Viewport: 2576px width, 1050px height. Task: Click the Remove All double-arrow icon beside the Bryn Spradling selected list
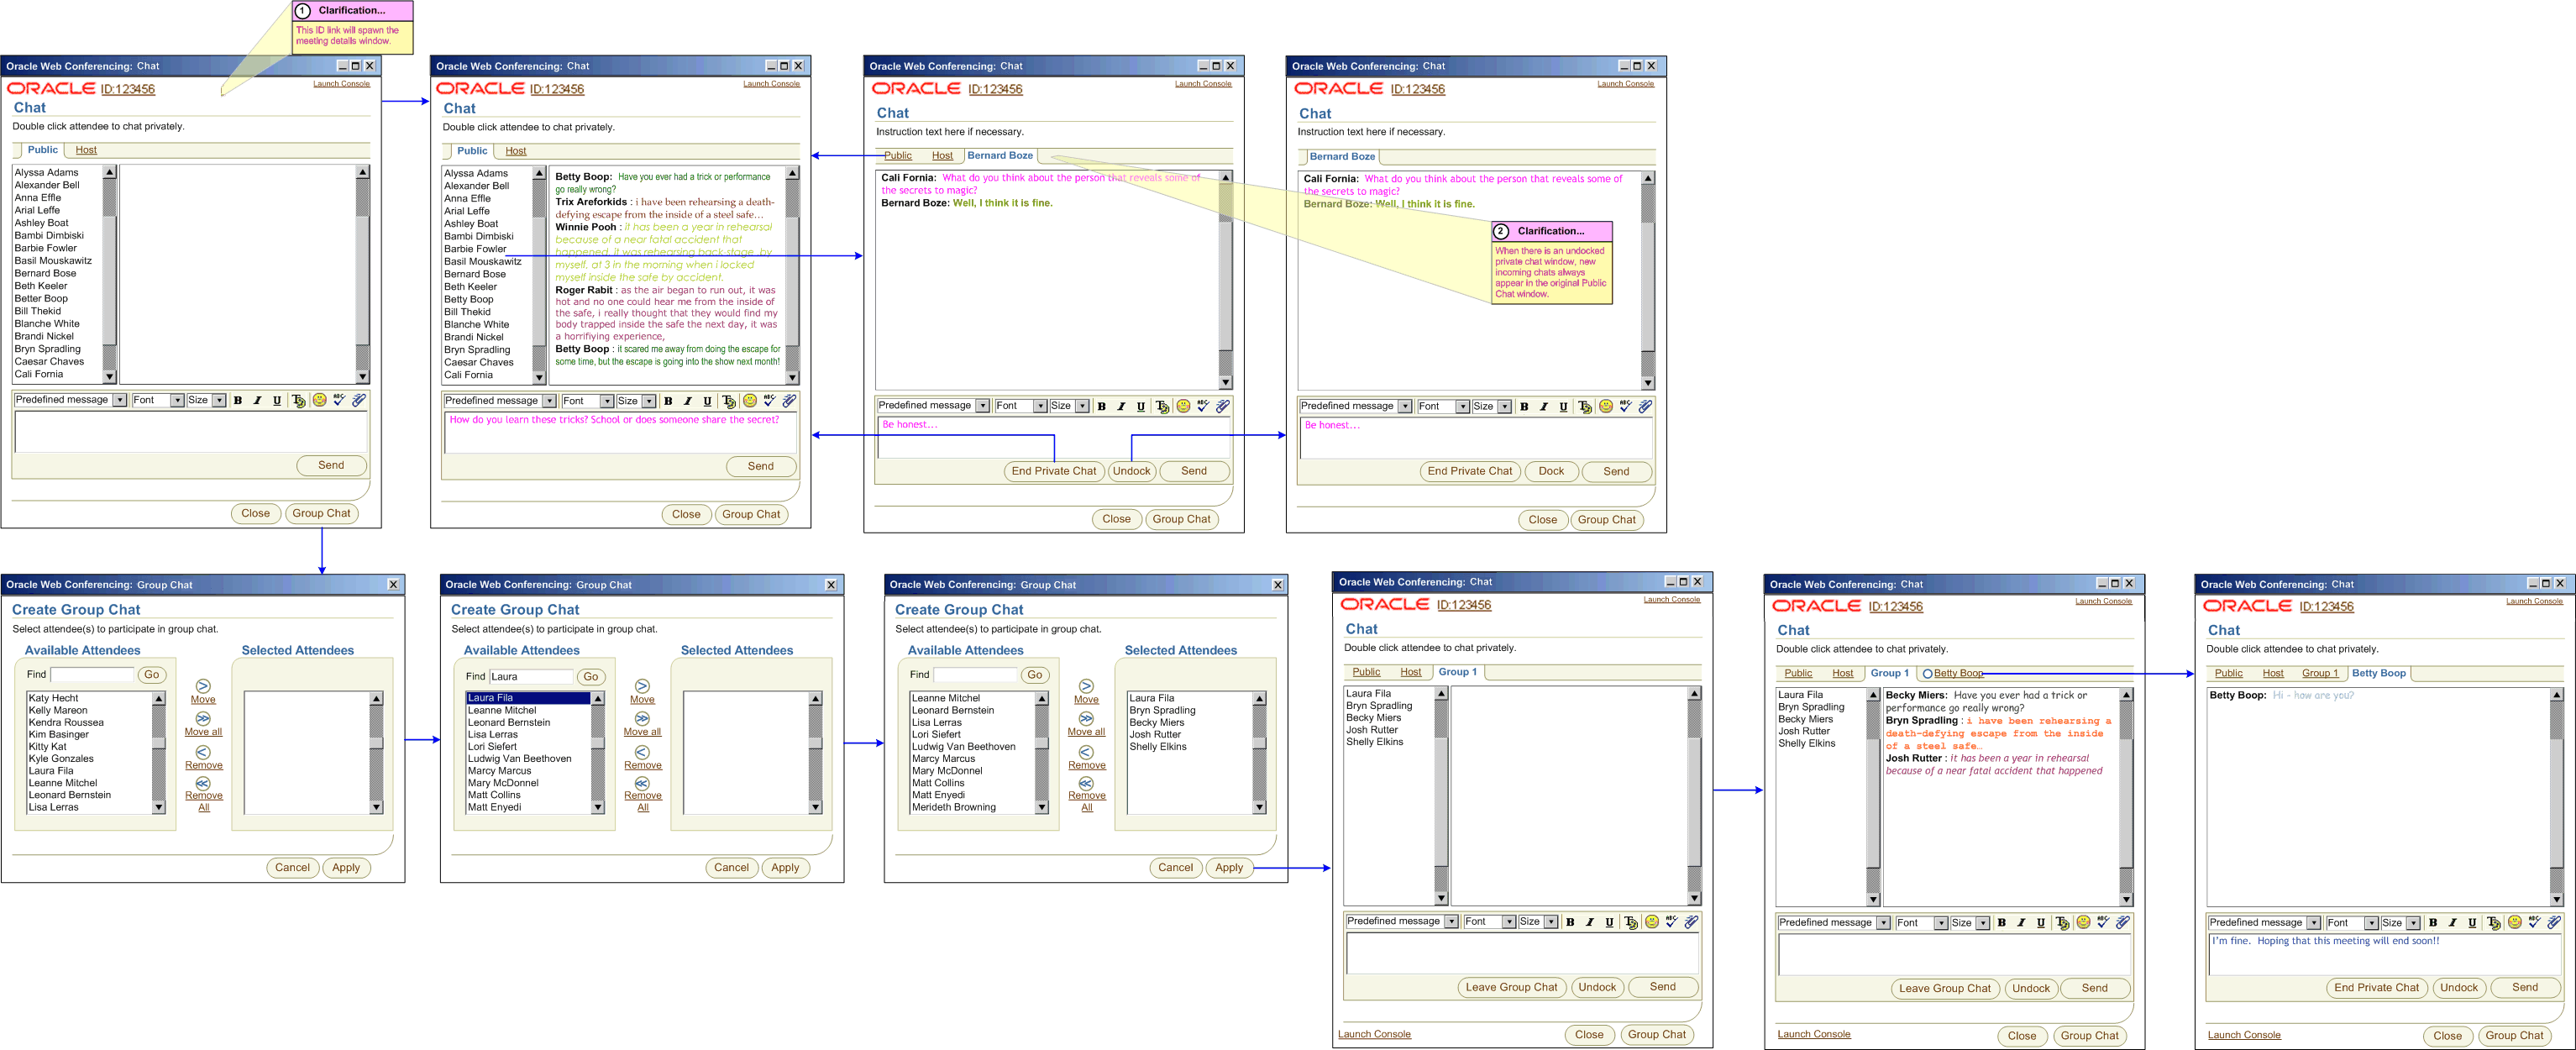pyautogui.click(x=1086, y=783)
